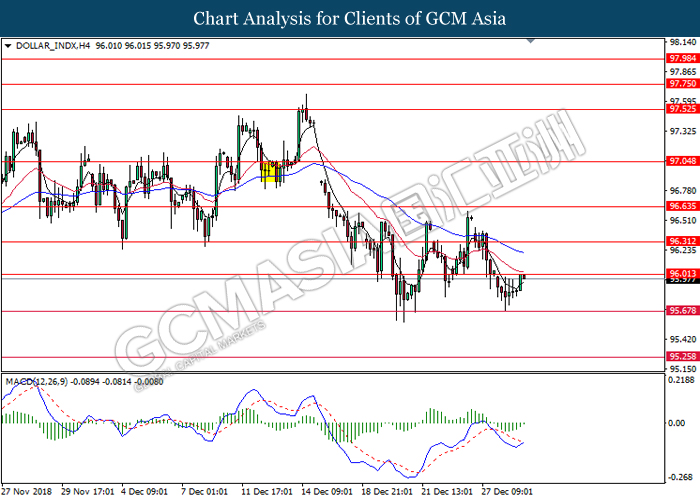Select the 97.750 price level label
Image resolution: width=700 pixels, height=500 pixels.
683,84
